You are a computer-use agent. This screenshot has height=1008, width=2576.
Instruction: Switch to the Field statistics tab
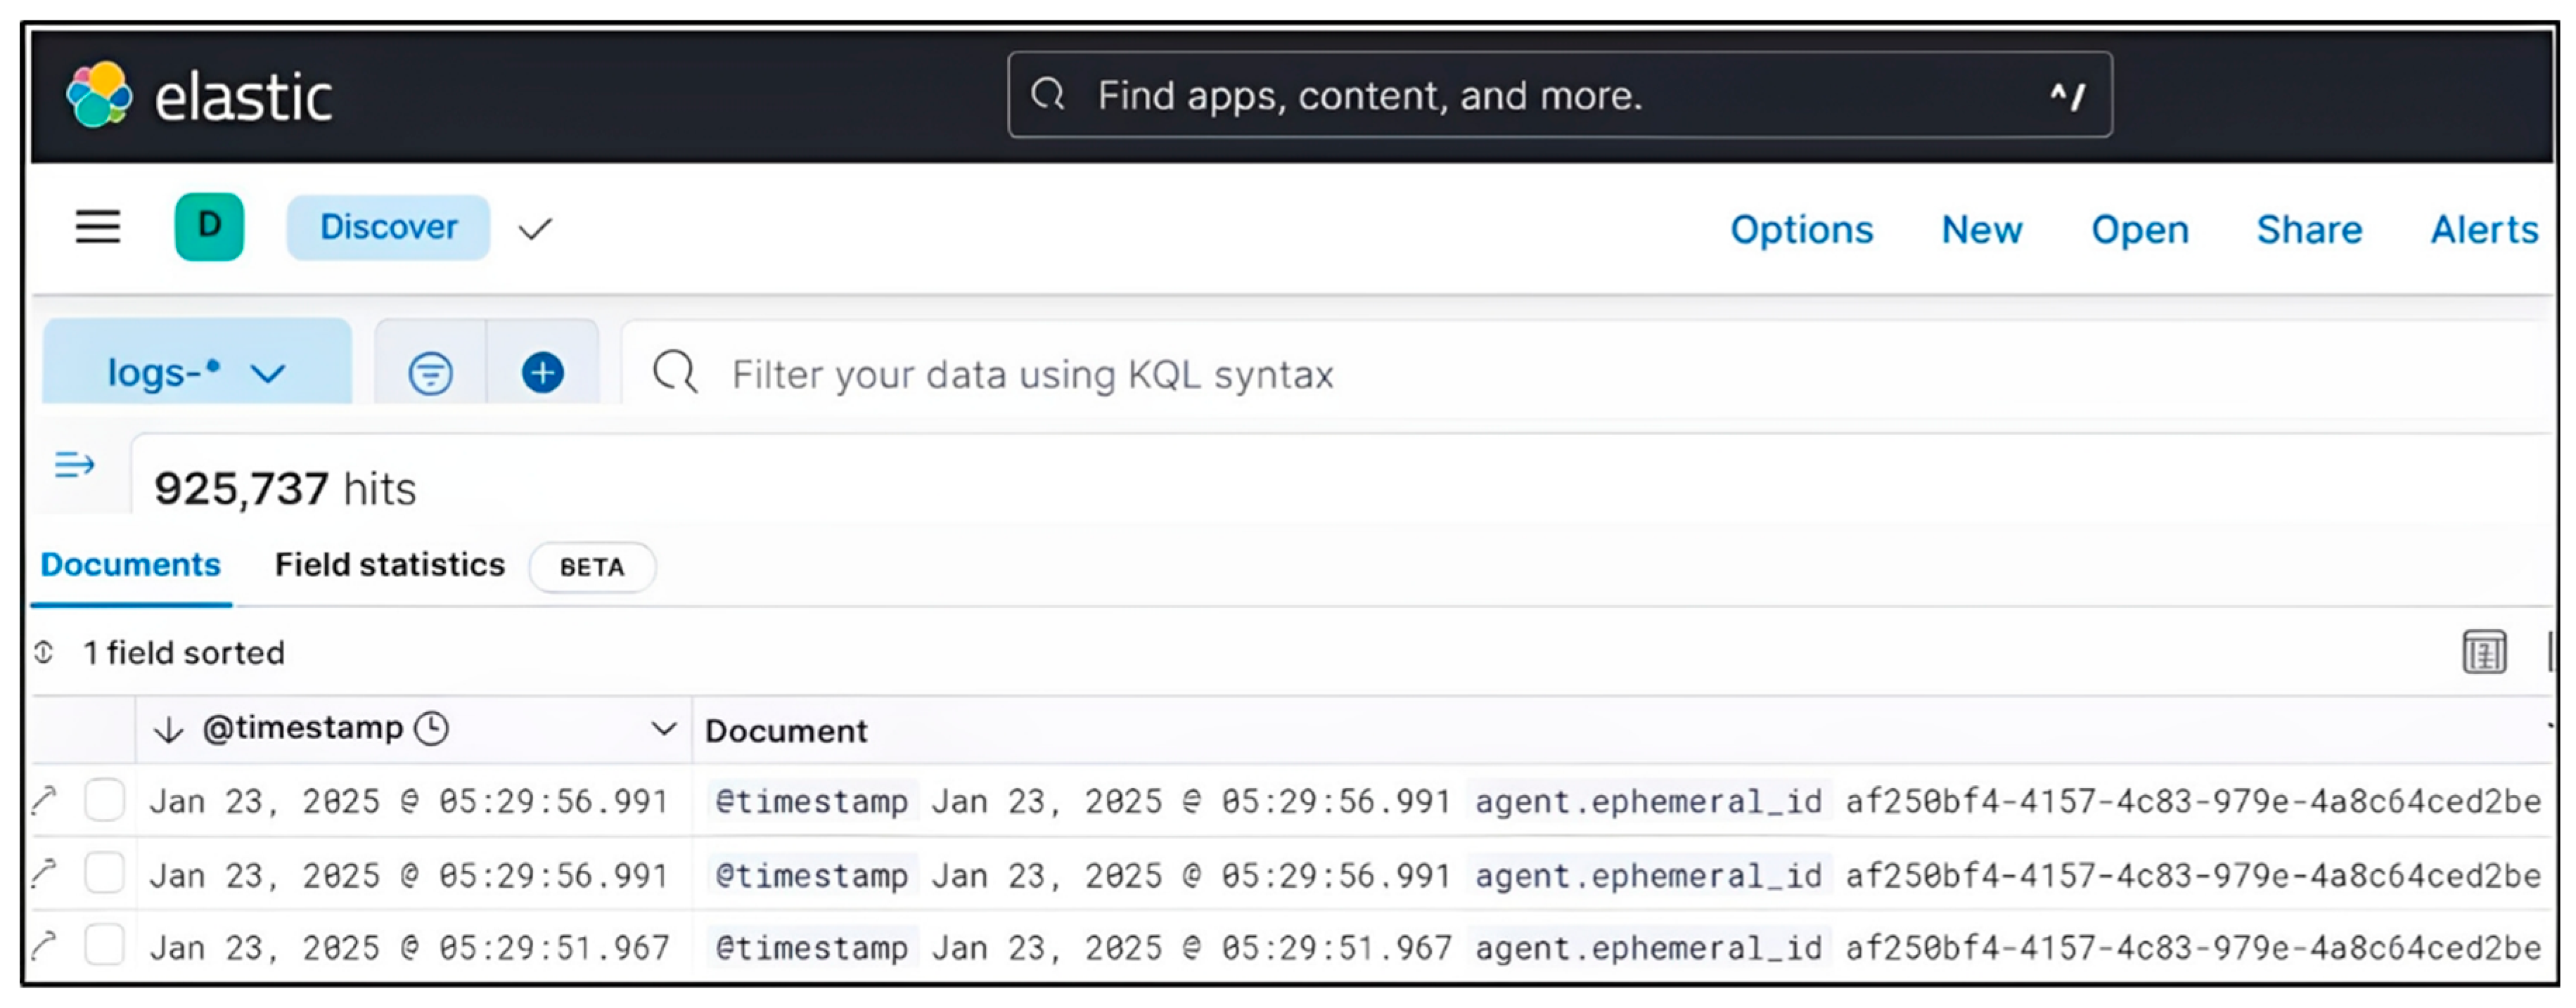click(x=390, y=566)
